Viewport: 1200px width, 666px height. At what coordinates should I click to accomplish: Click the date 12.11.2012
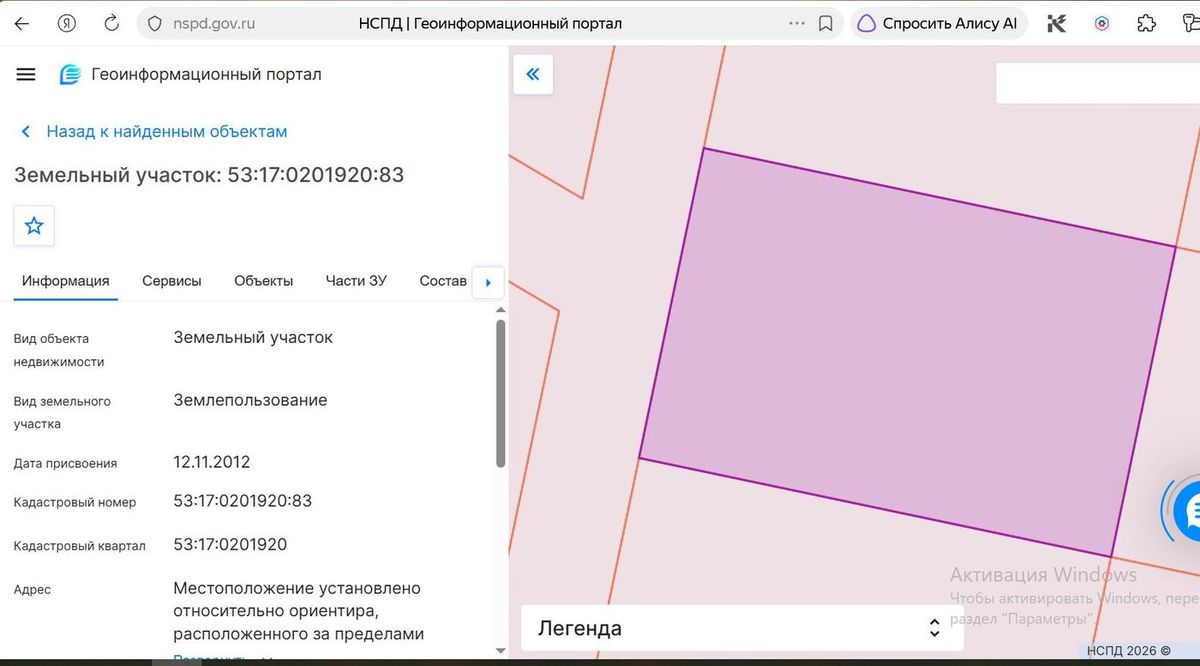click(x=212, y=462)
